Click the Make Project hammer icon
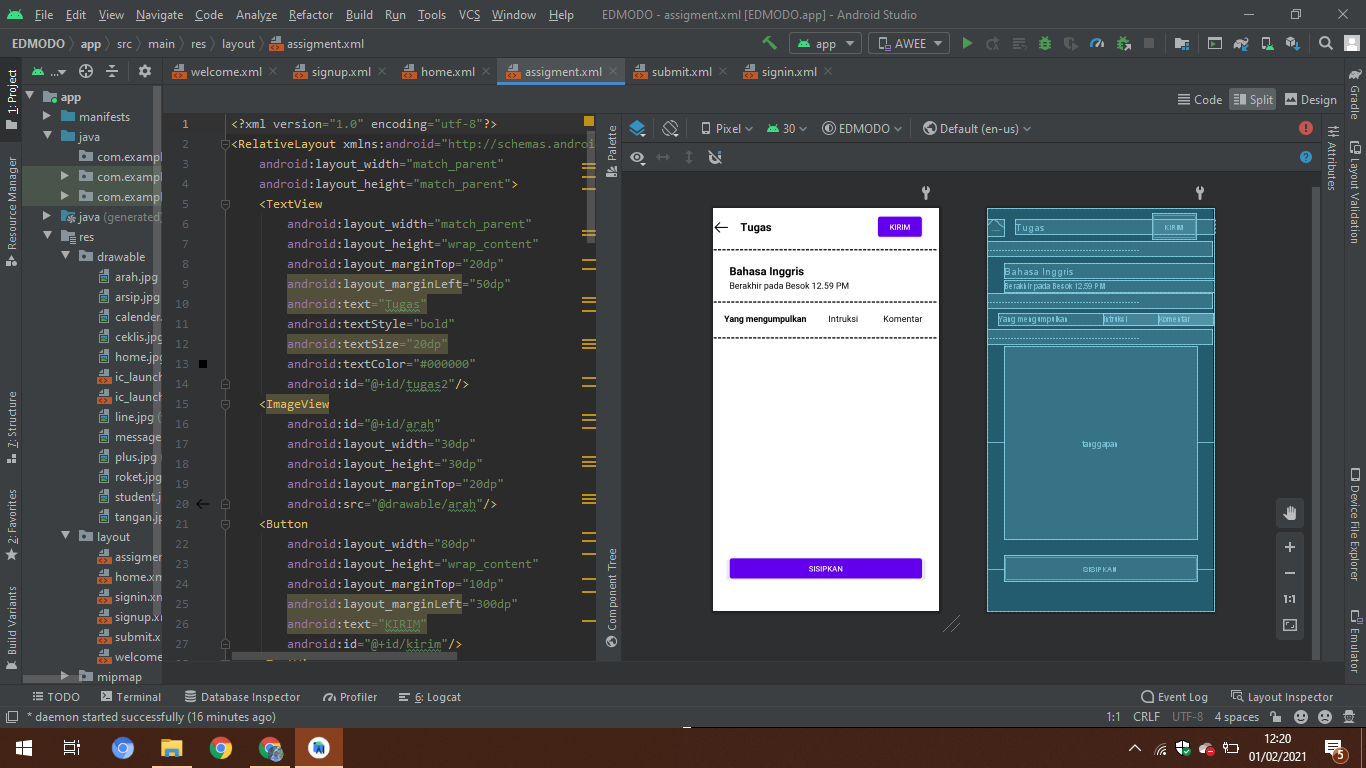The height and width of the screenshot is (768, 1366). pyautogui.click(x=769, y=43)
